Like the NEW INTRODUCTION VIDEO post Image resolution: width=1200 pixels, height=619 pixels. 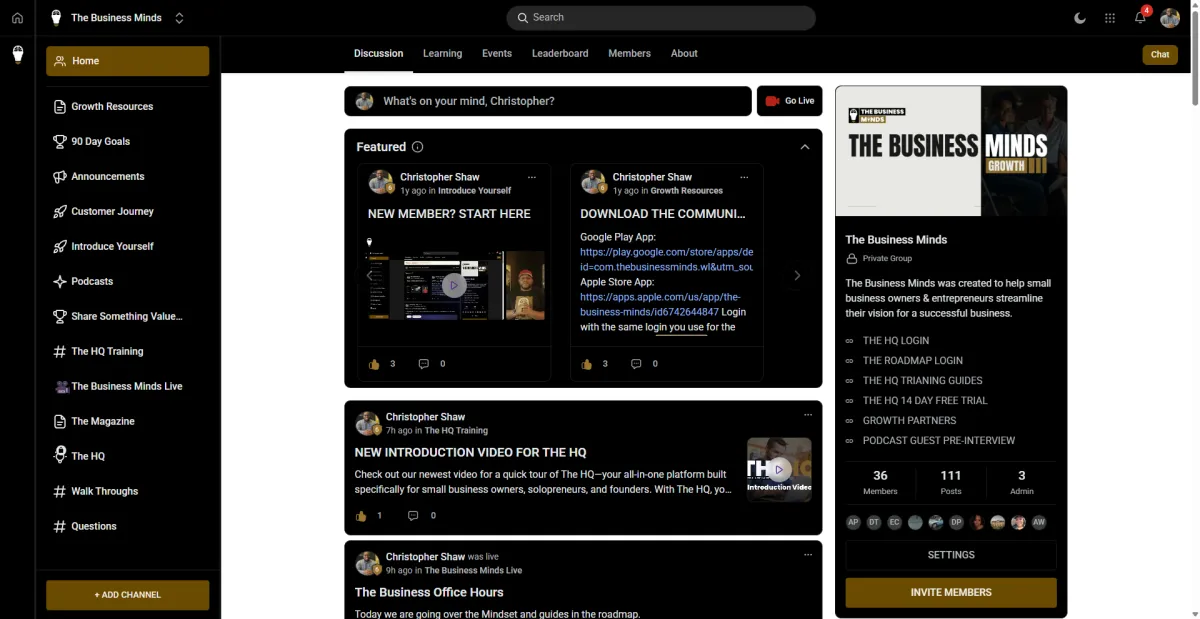pos(362,516)
